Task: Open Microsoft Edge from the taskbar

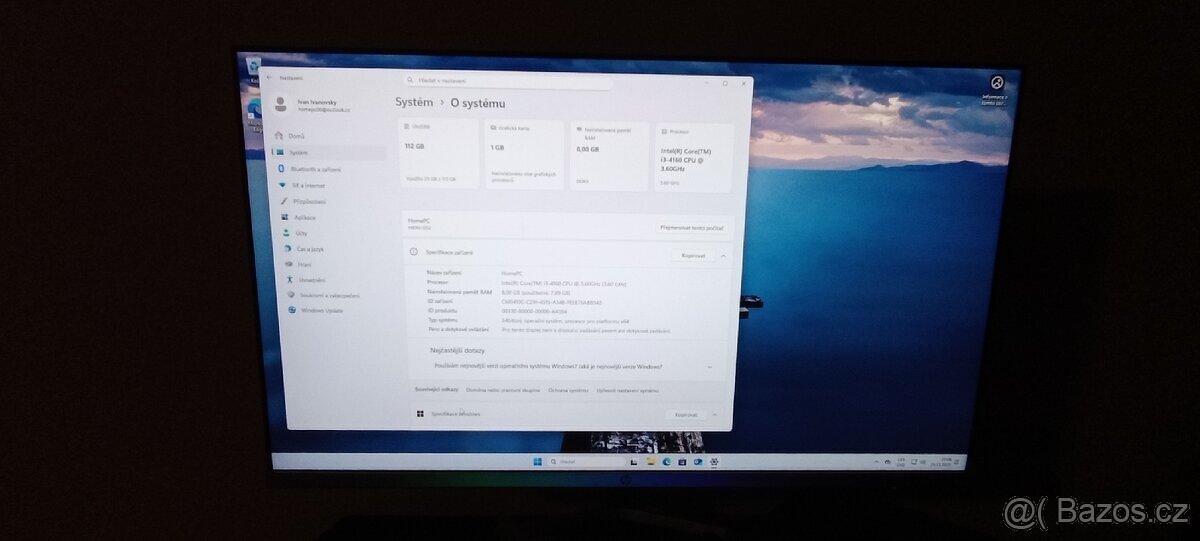Action: (x=666, y=462)
